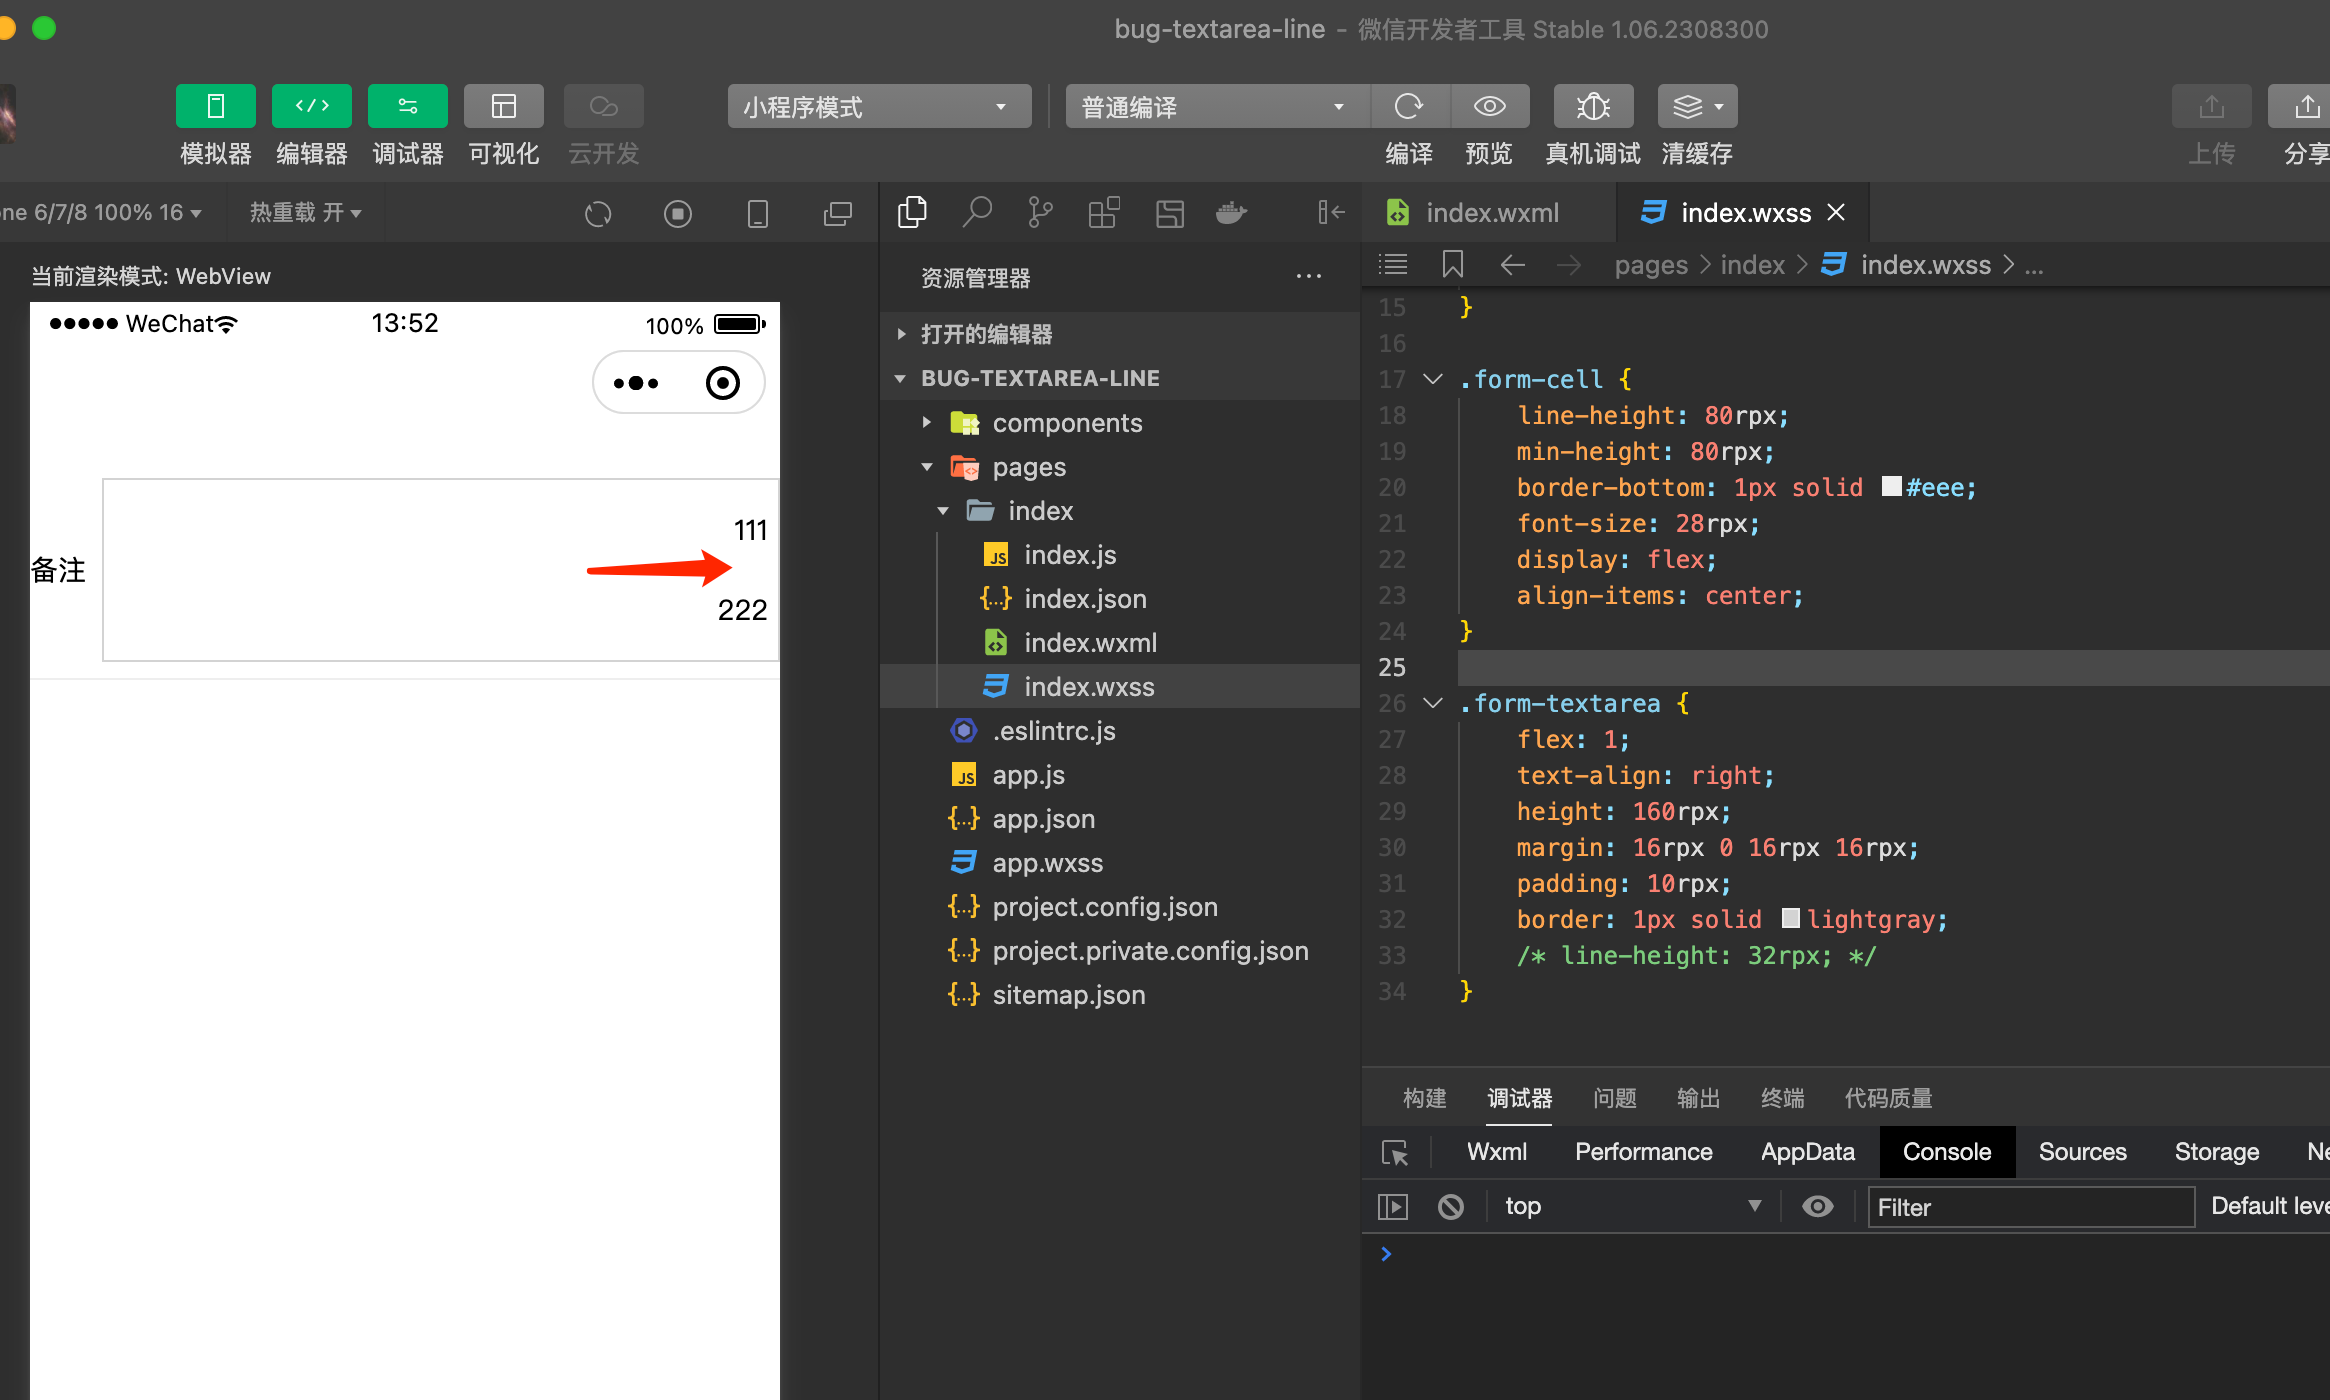The height and width of the screenshot is (1400, 2330).
Task: Open the source control branch icon
Action: pos(1040,212)
